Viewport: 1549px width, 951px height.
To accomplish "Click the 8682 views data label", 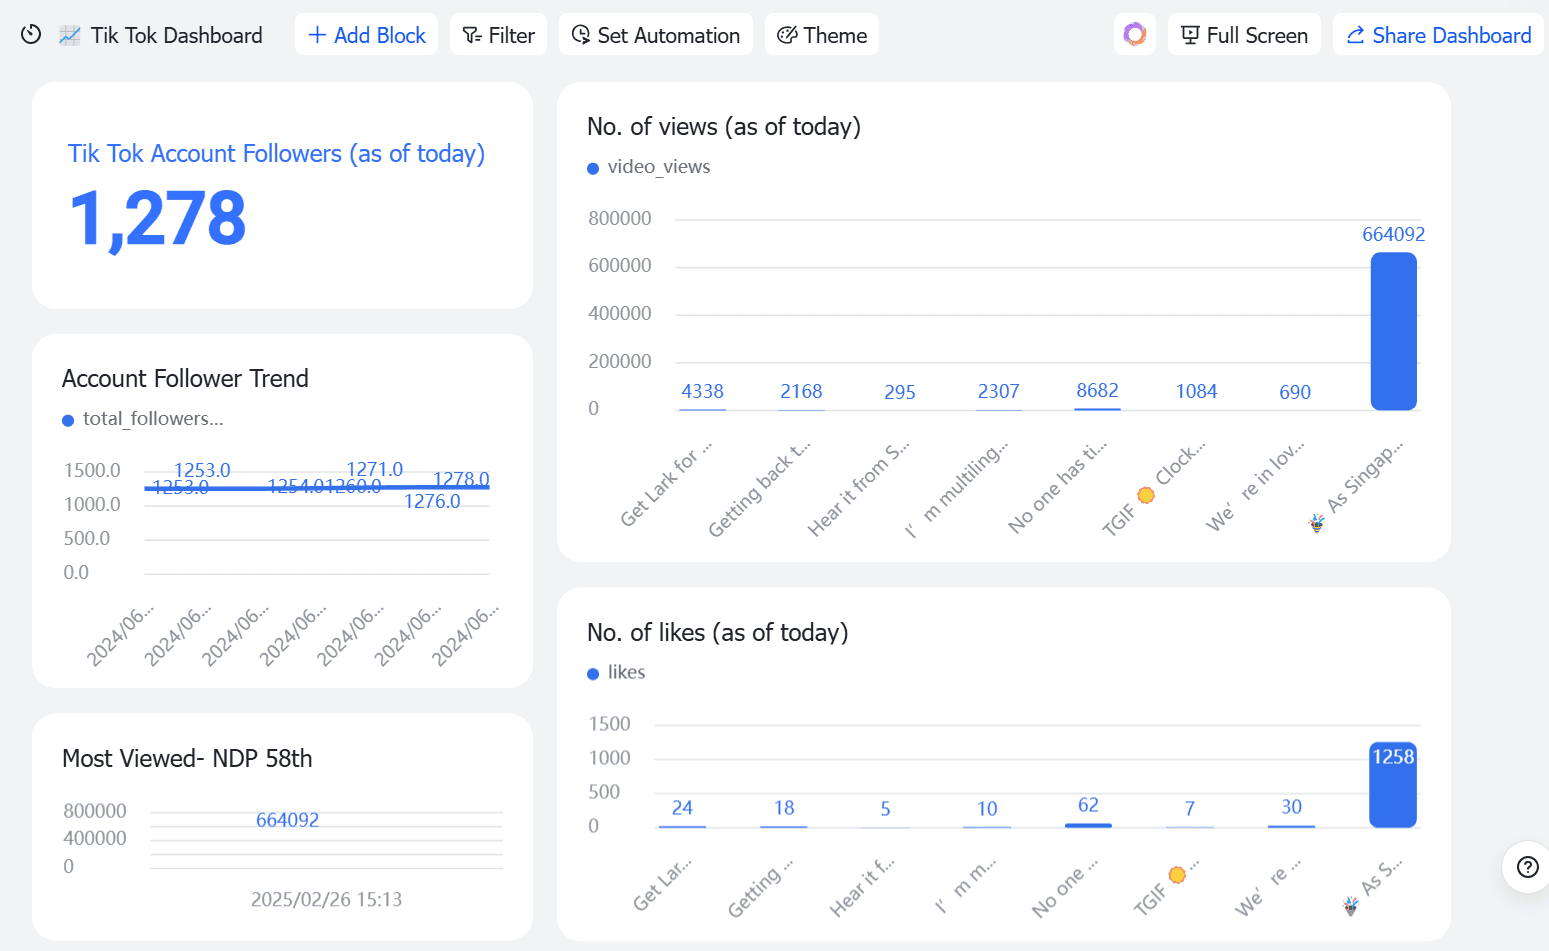I will coord(1097,390).
